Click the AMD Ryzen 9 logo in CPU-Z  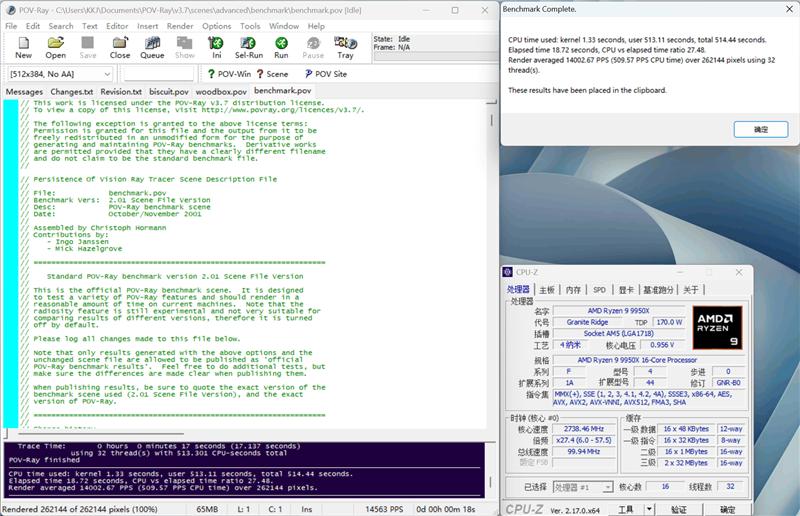pyautogui.click(x=717, y=327)
